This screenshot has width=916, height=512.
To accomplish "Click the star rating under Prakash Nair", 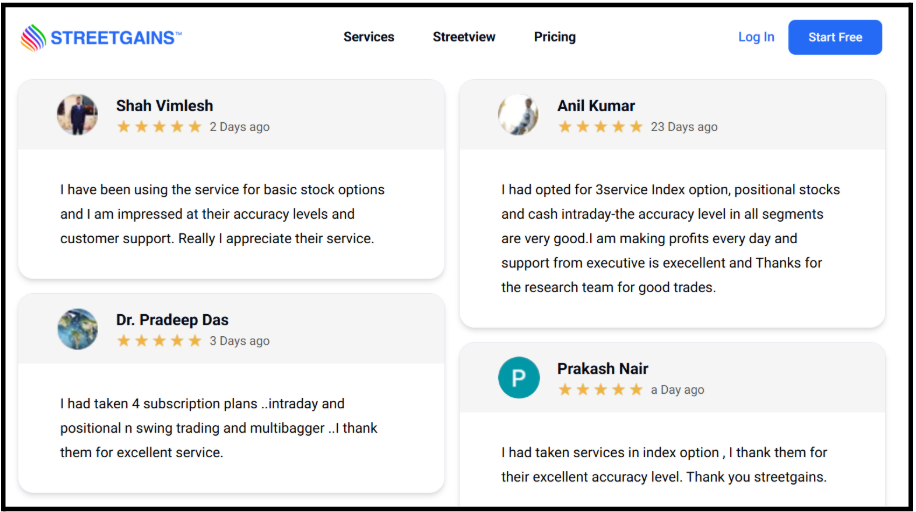I will [600, 390].
